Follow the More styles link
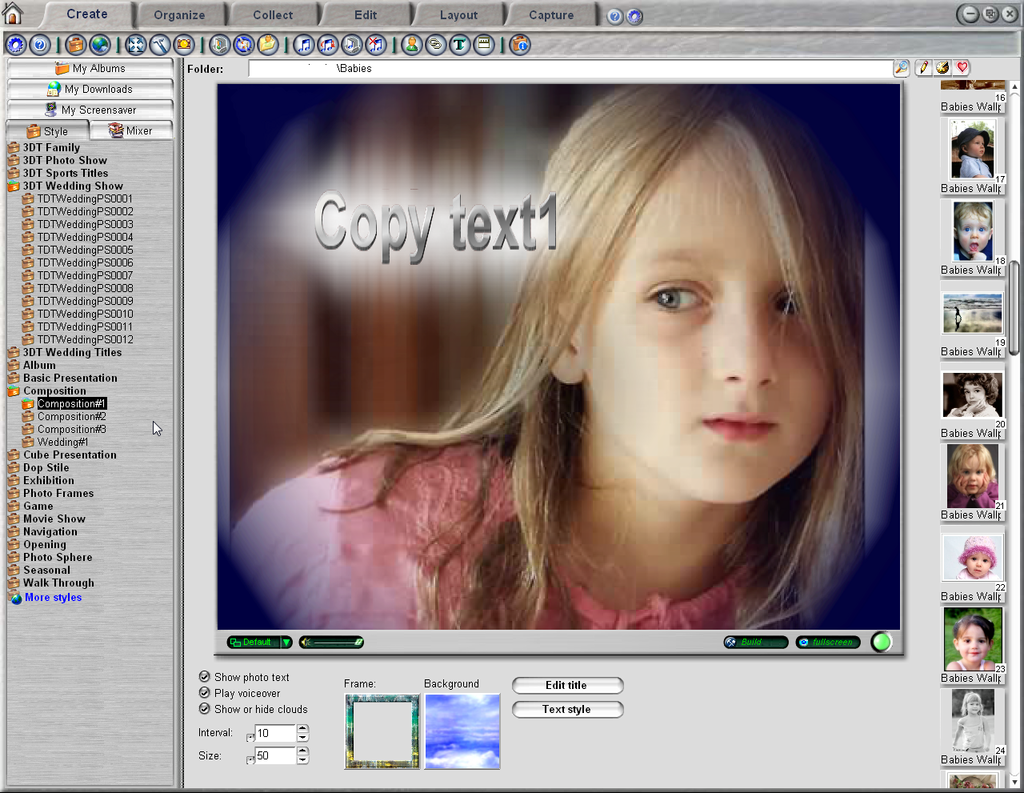Viewport: 1024px width, 793px height. point(53,598)
